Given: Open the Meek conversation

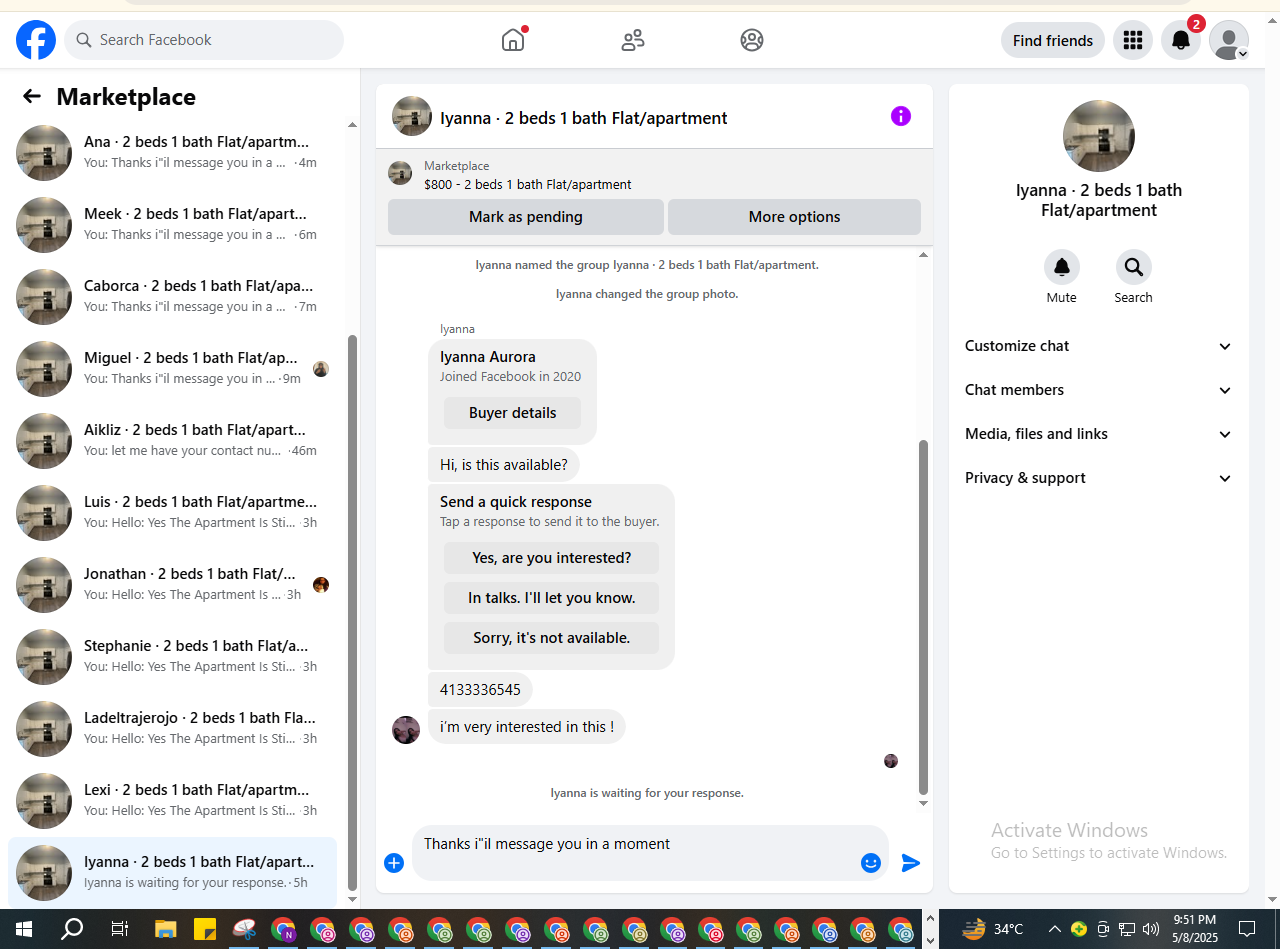Looking at the screenshot, I should [172, 224].
